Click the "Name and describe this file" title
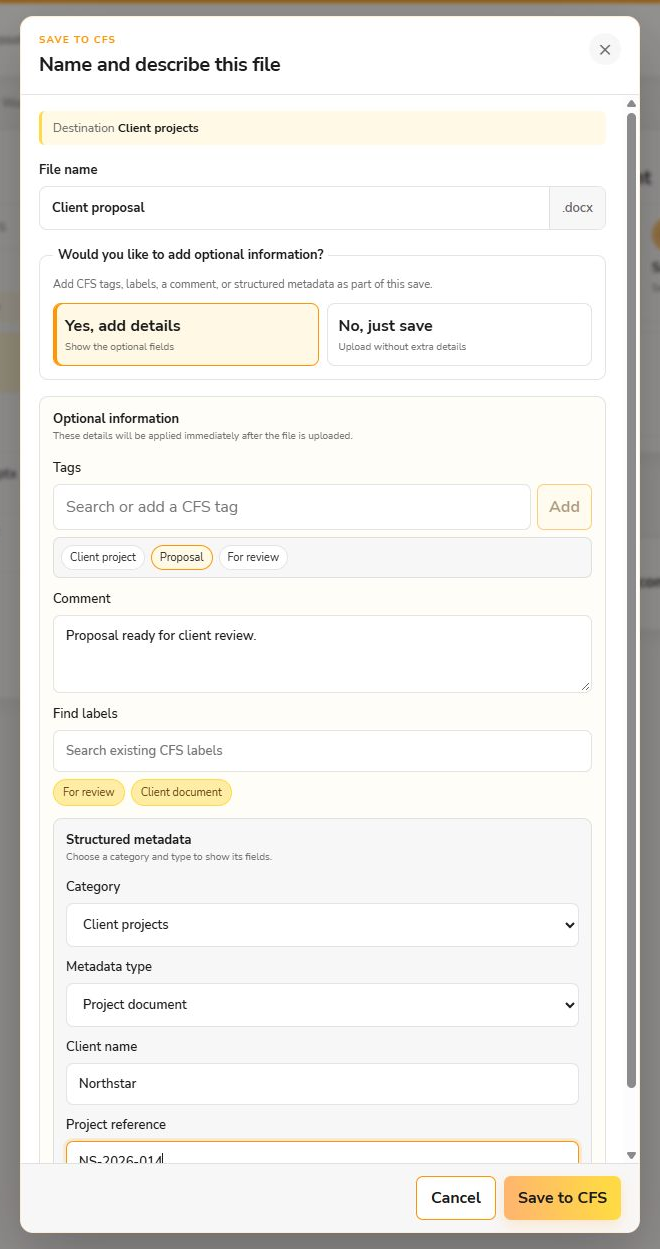 click(x=160, y=65)
